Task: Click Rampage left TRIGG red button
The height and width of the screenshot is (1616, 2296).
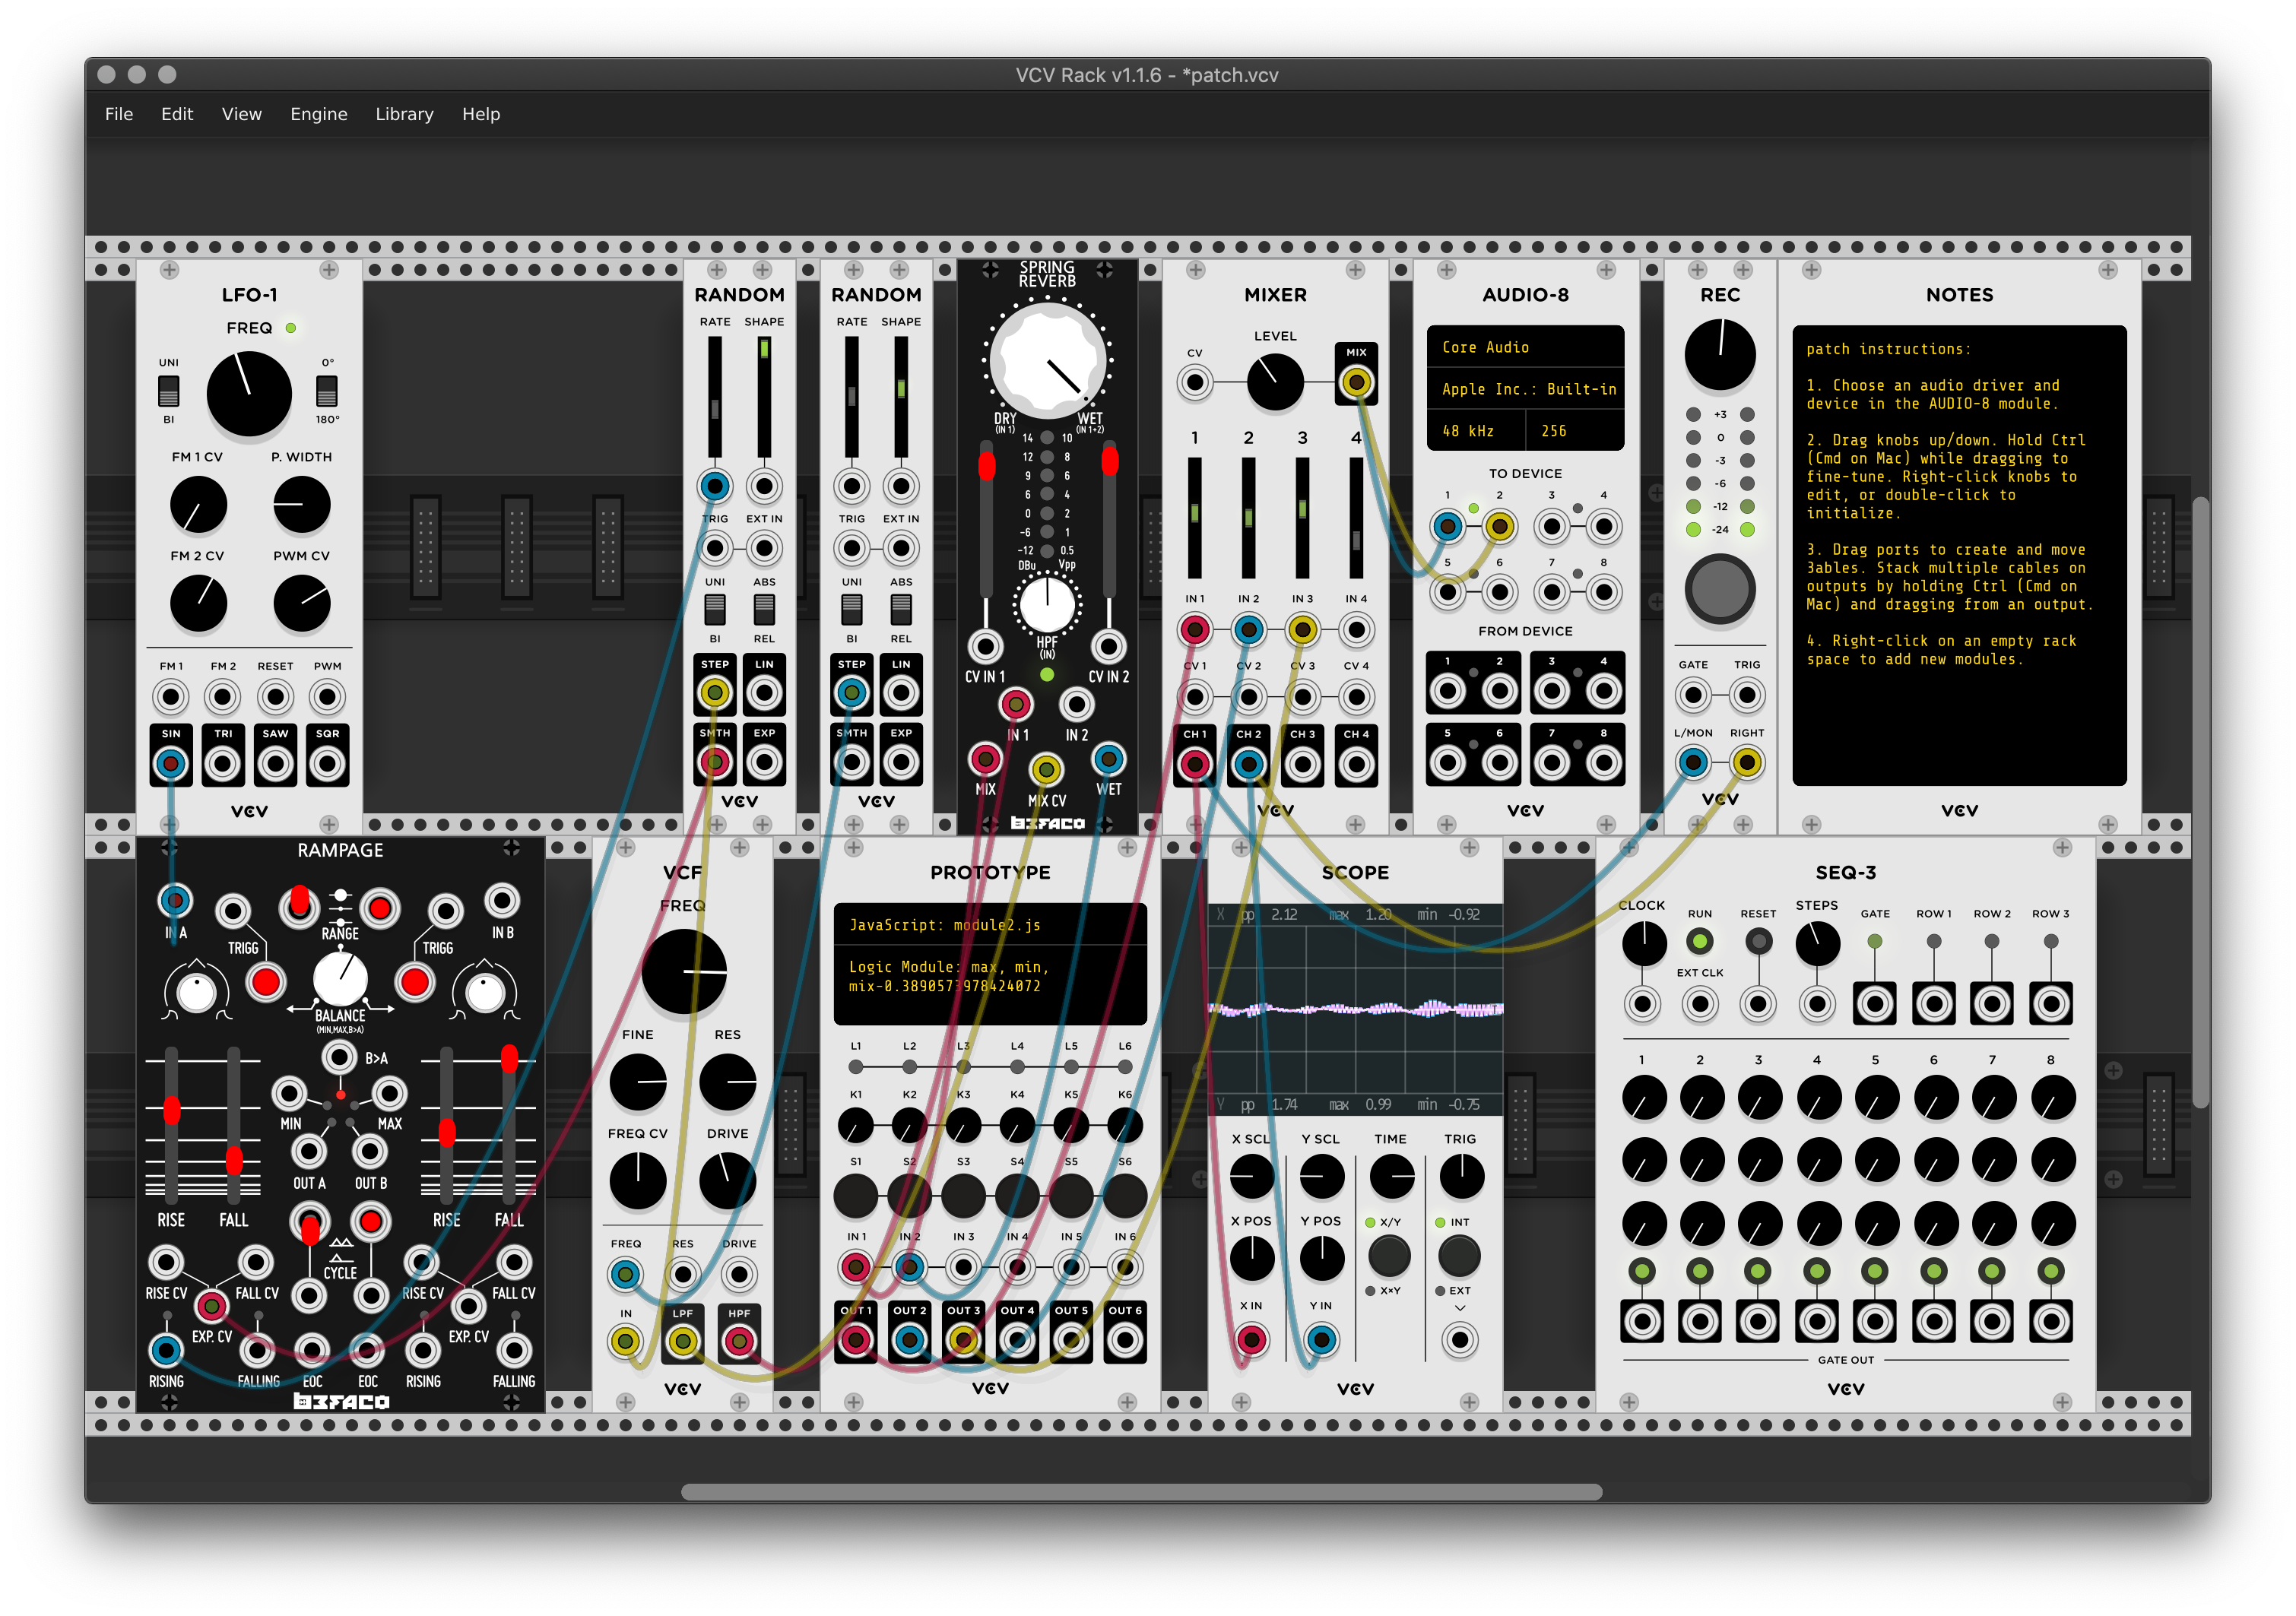Action: 266,983
